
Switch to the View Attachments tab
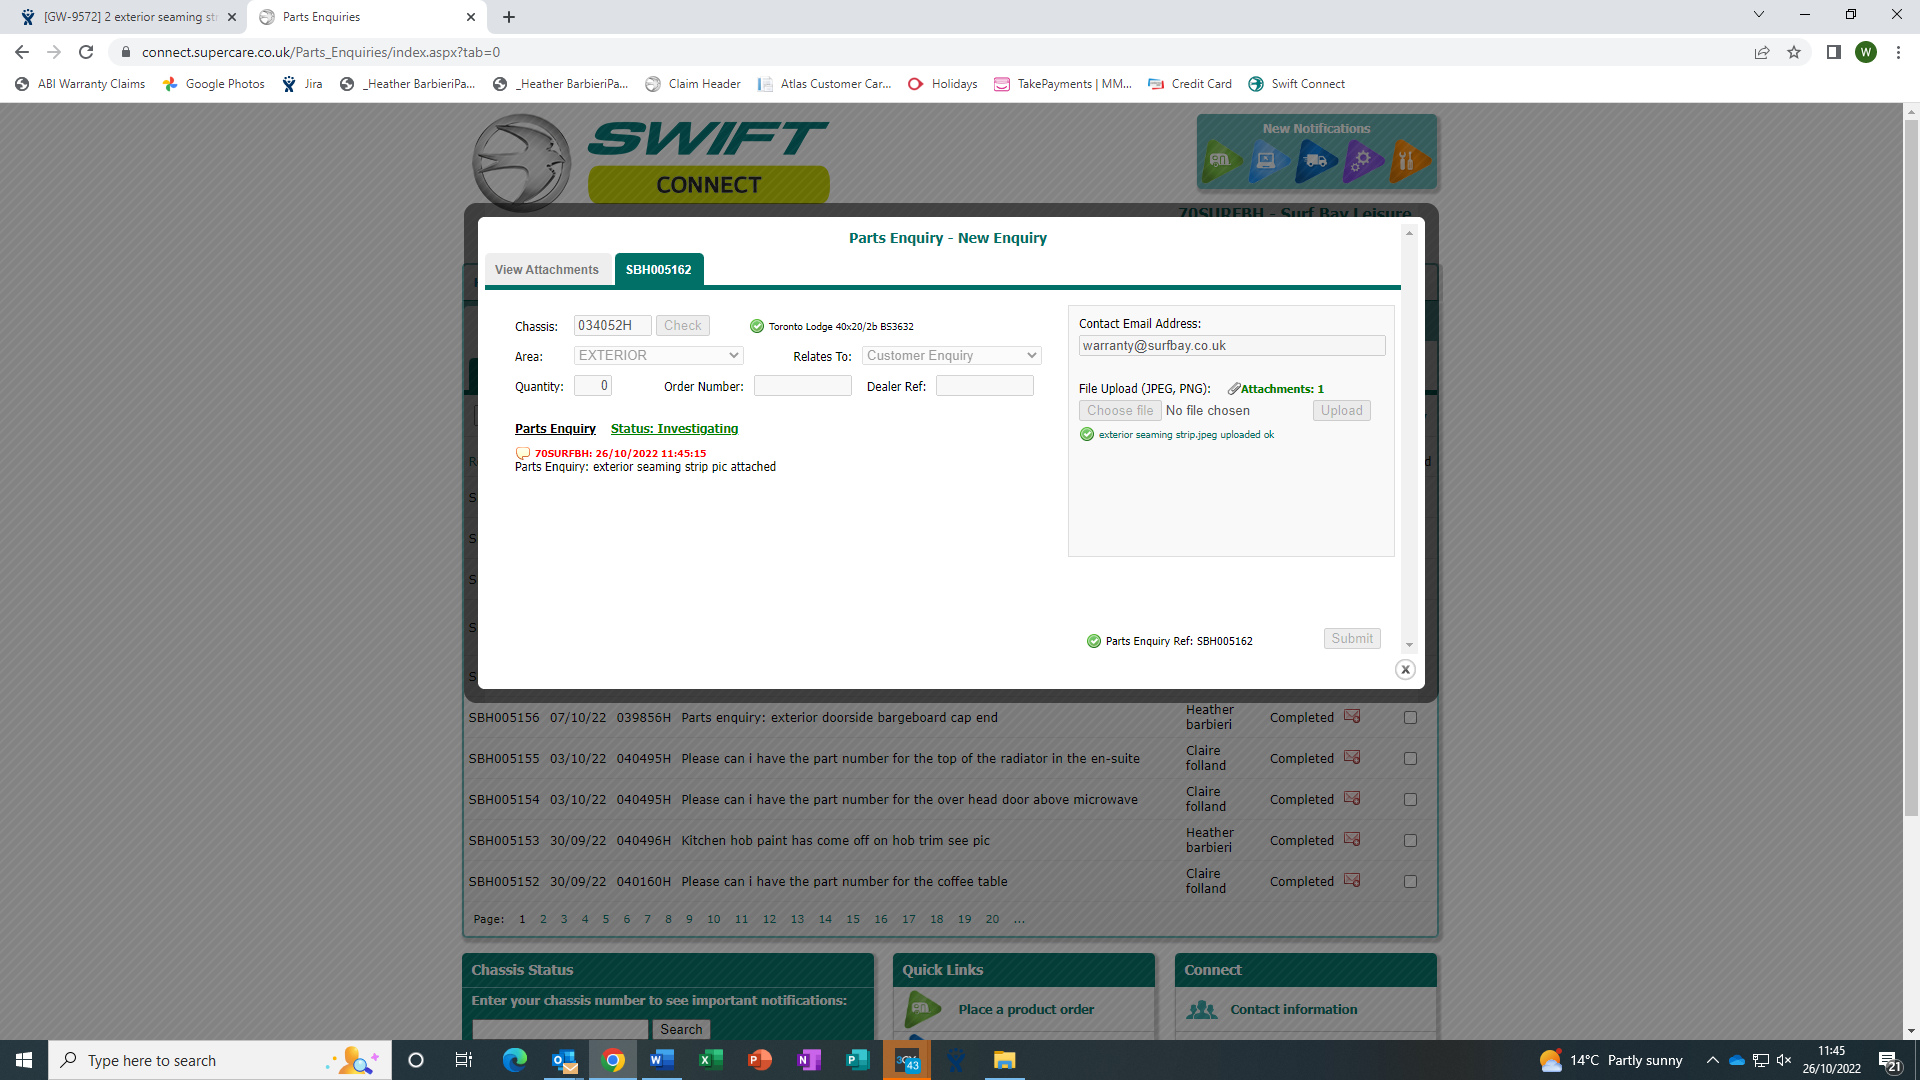(x=546, y=270)
